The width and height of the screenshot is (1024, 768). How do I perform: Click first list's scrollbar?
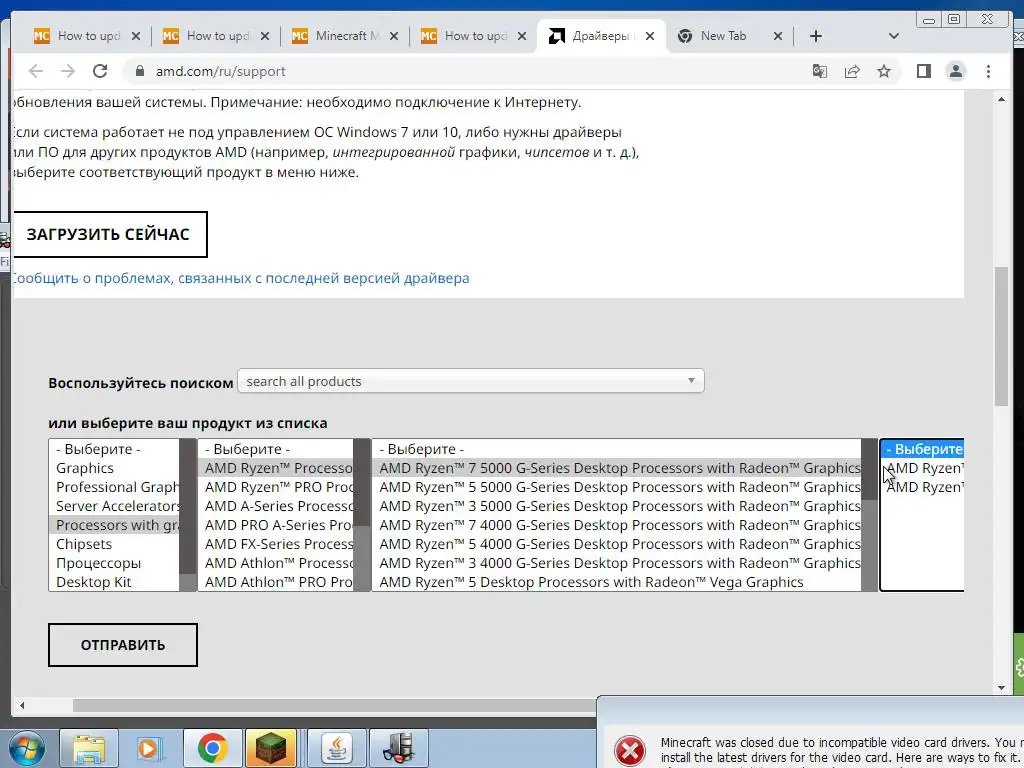click(x=188, y=515)
